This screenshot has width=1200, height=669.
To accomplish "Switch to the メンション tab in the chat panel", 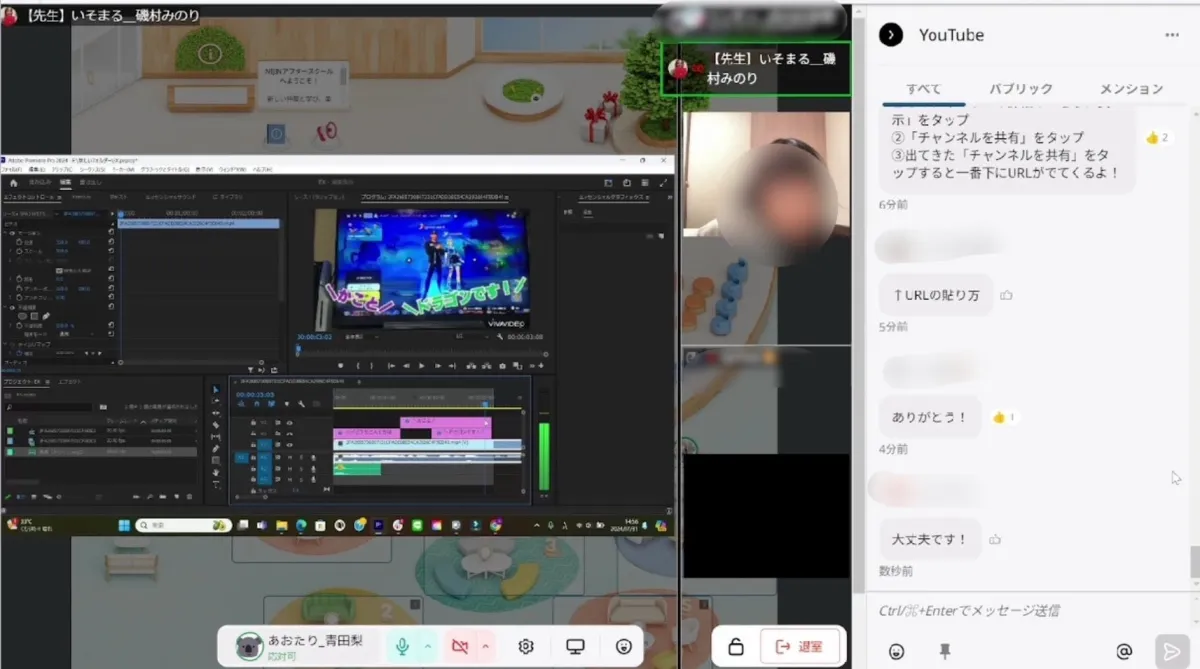I will [1129, 88].
